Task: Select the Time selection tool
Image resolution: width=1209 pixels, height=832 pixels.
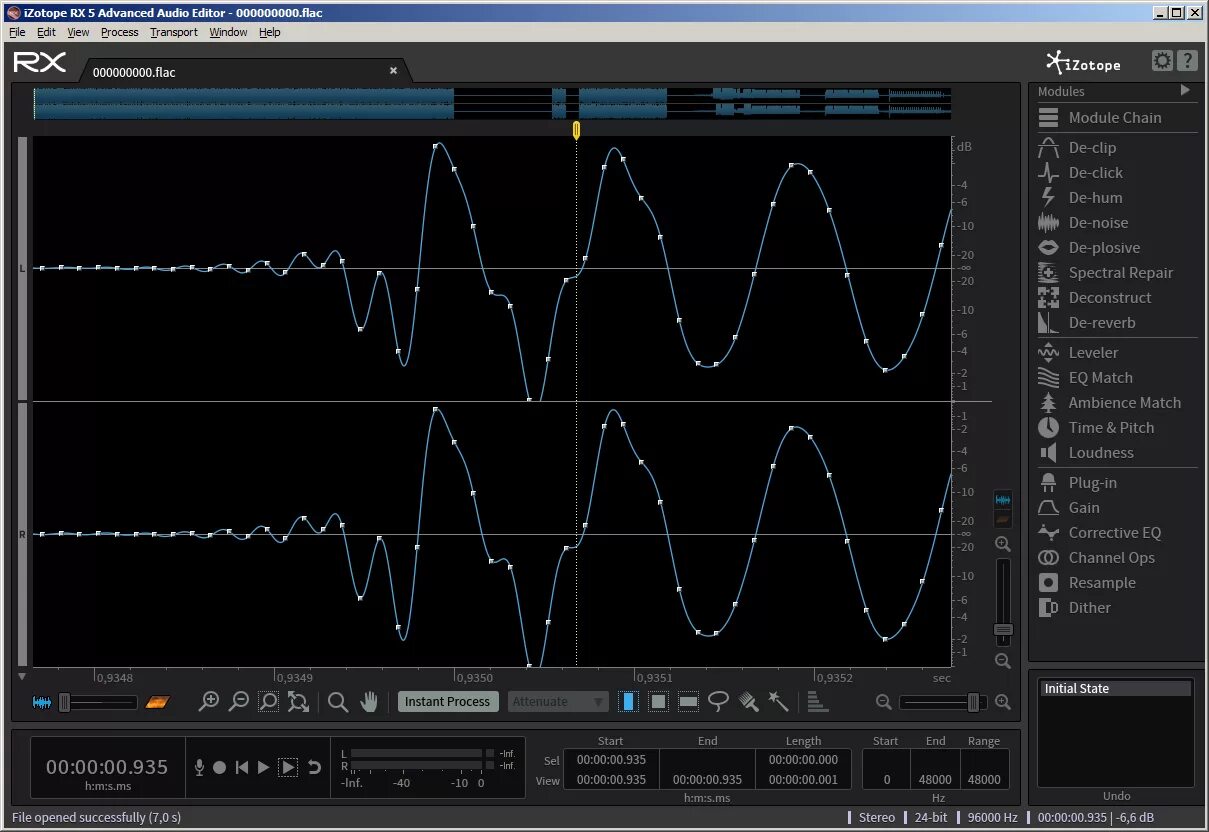Action: 628,702
